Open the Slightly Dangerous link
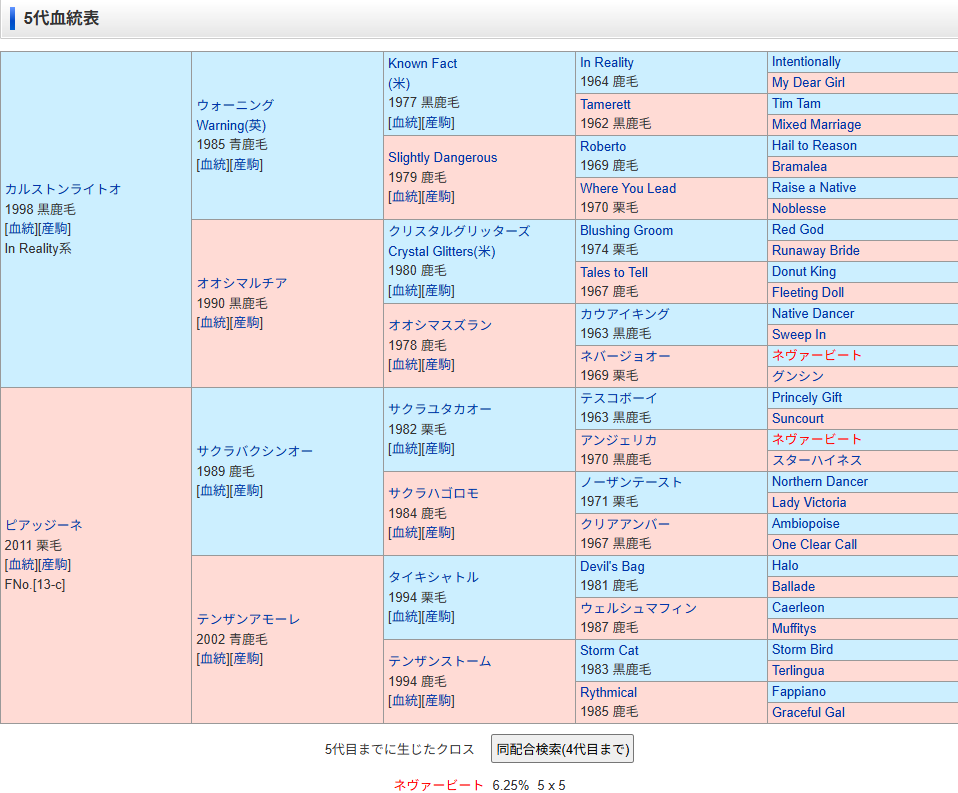 click(442, 158)
